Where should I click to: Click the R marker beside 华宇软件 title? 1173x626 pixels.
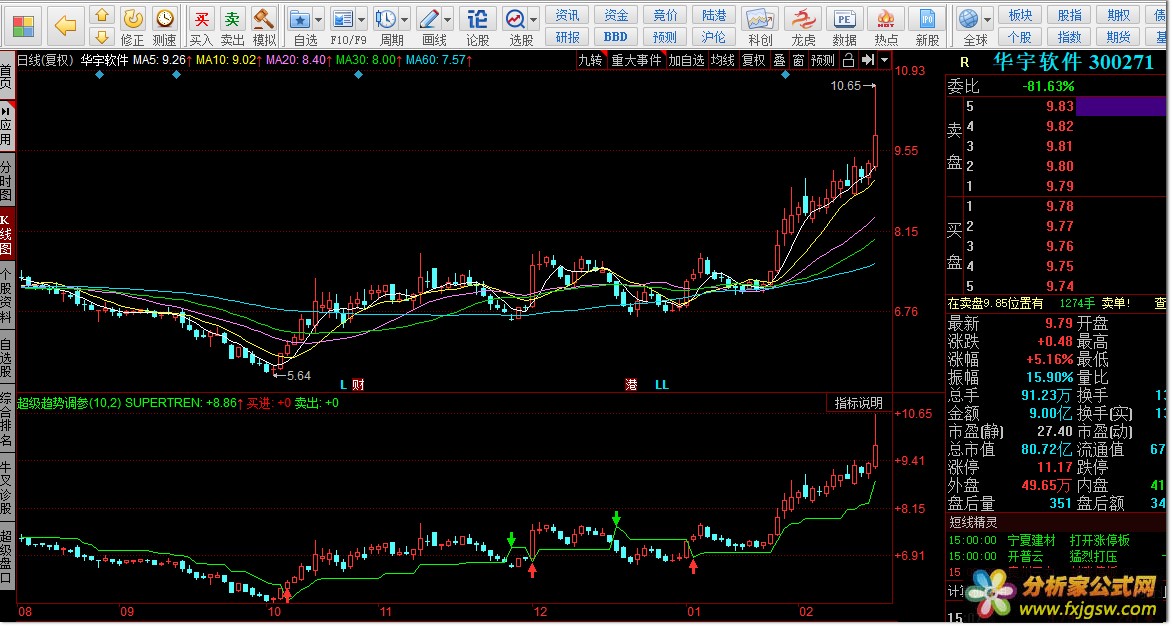(x=964, y=63)
